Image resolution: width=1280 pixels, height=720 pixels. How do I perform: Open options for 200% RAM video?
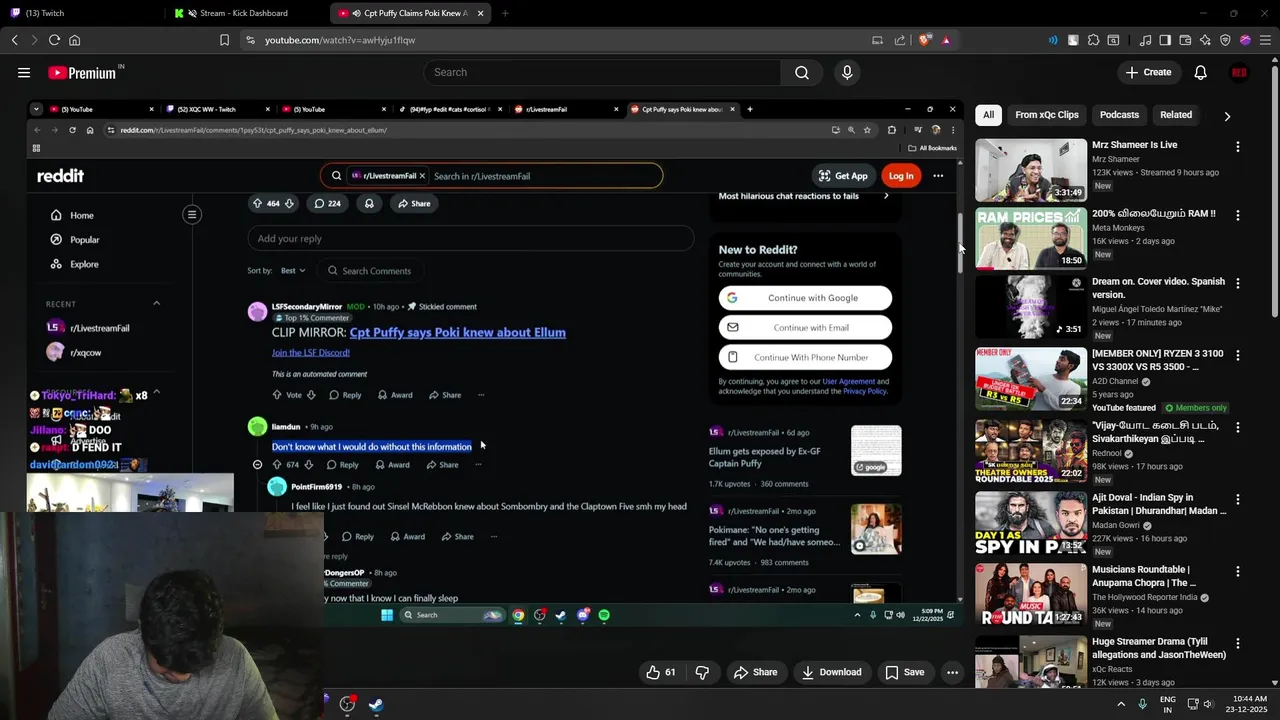coord(1237,215)
